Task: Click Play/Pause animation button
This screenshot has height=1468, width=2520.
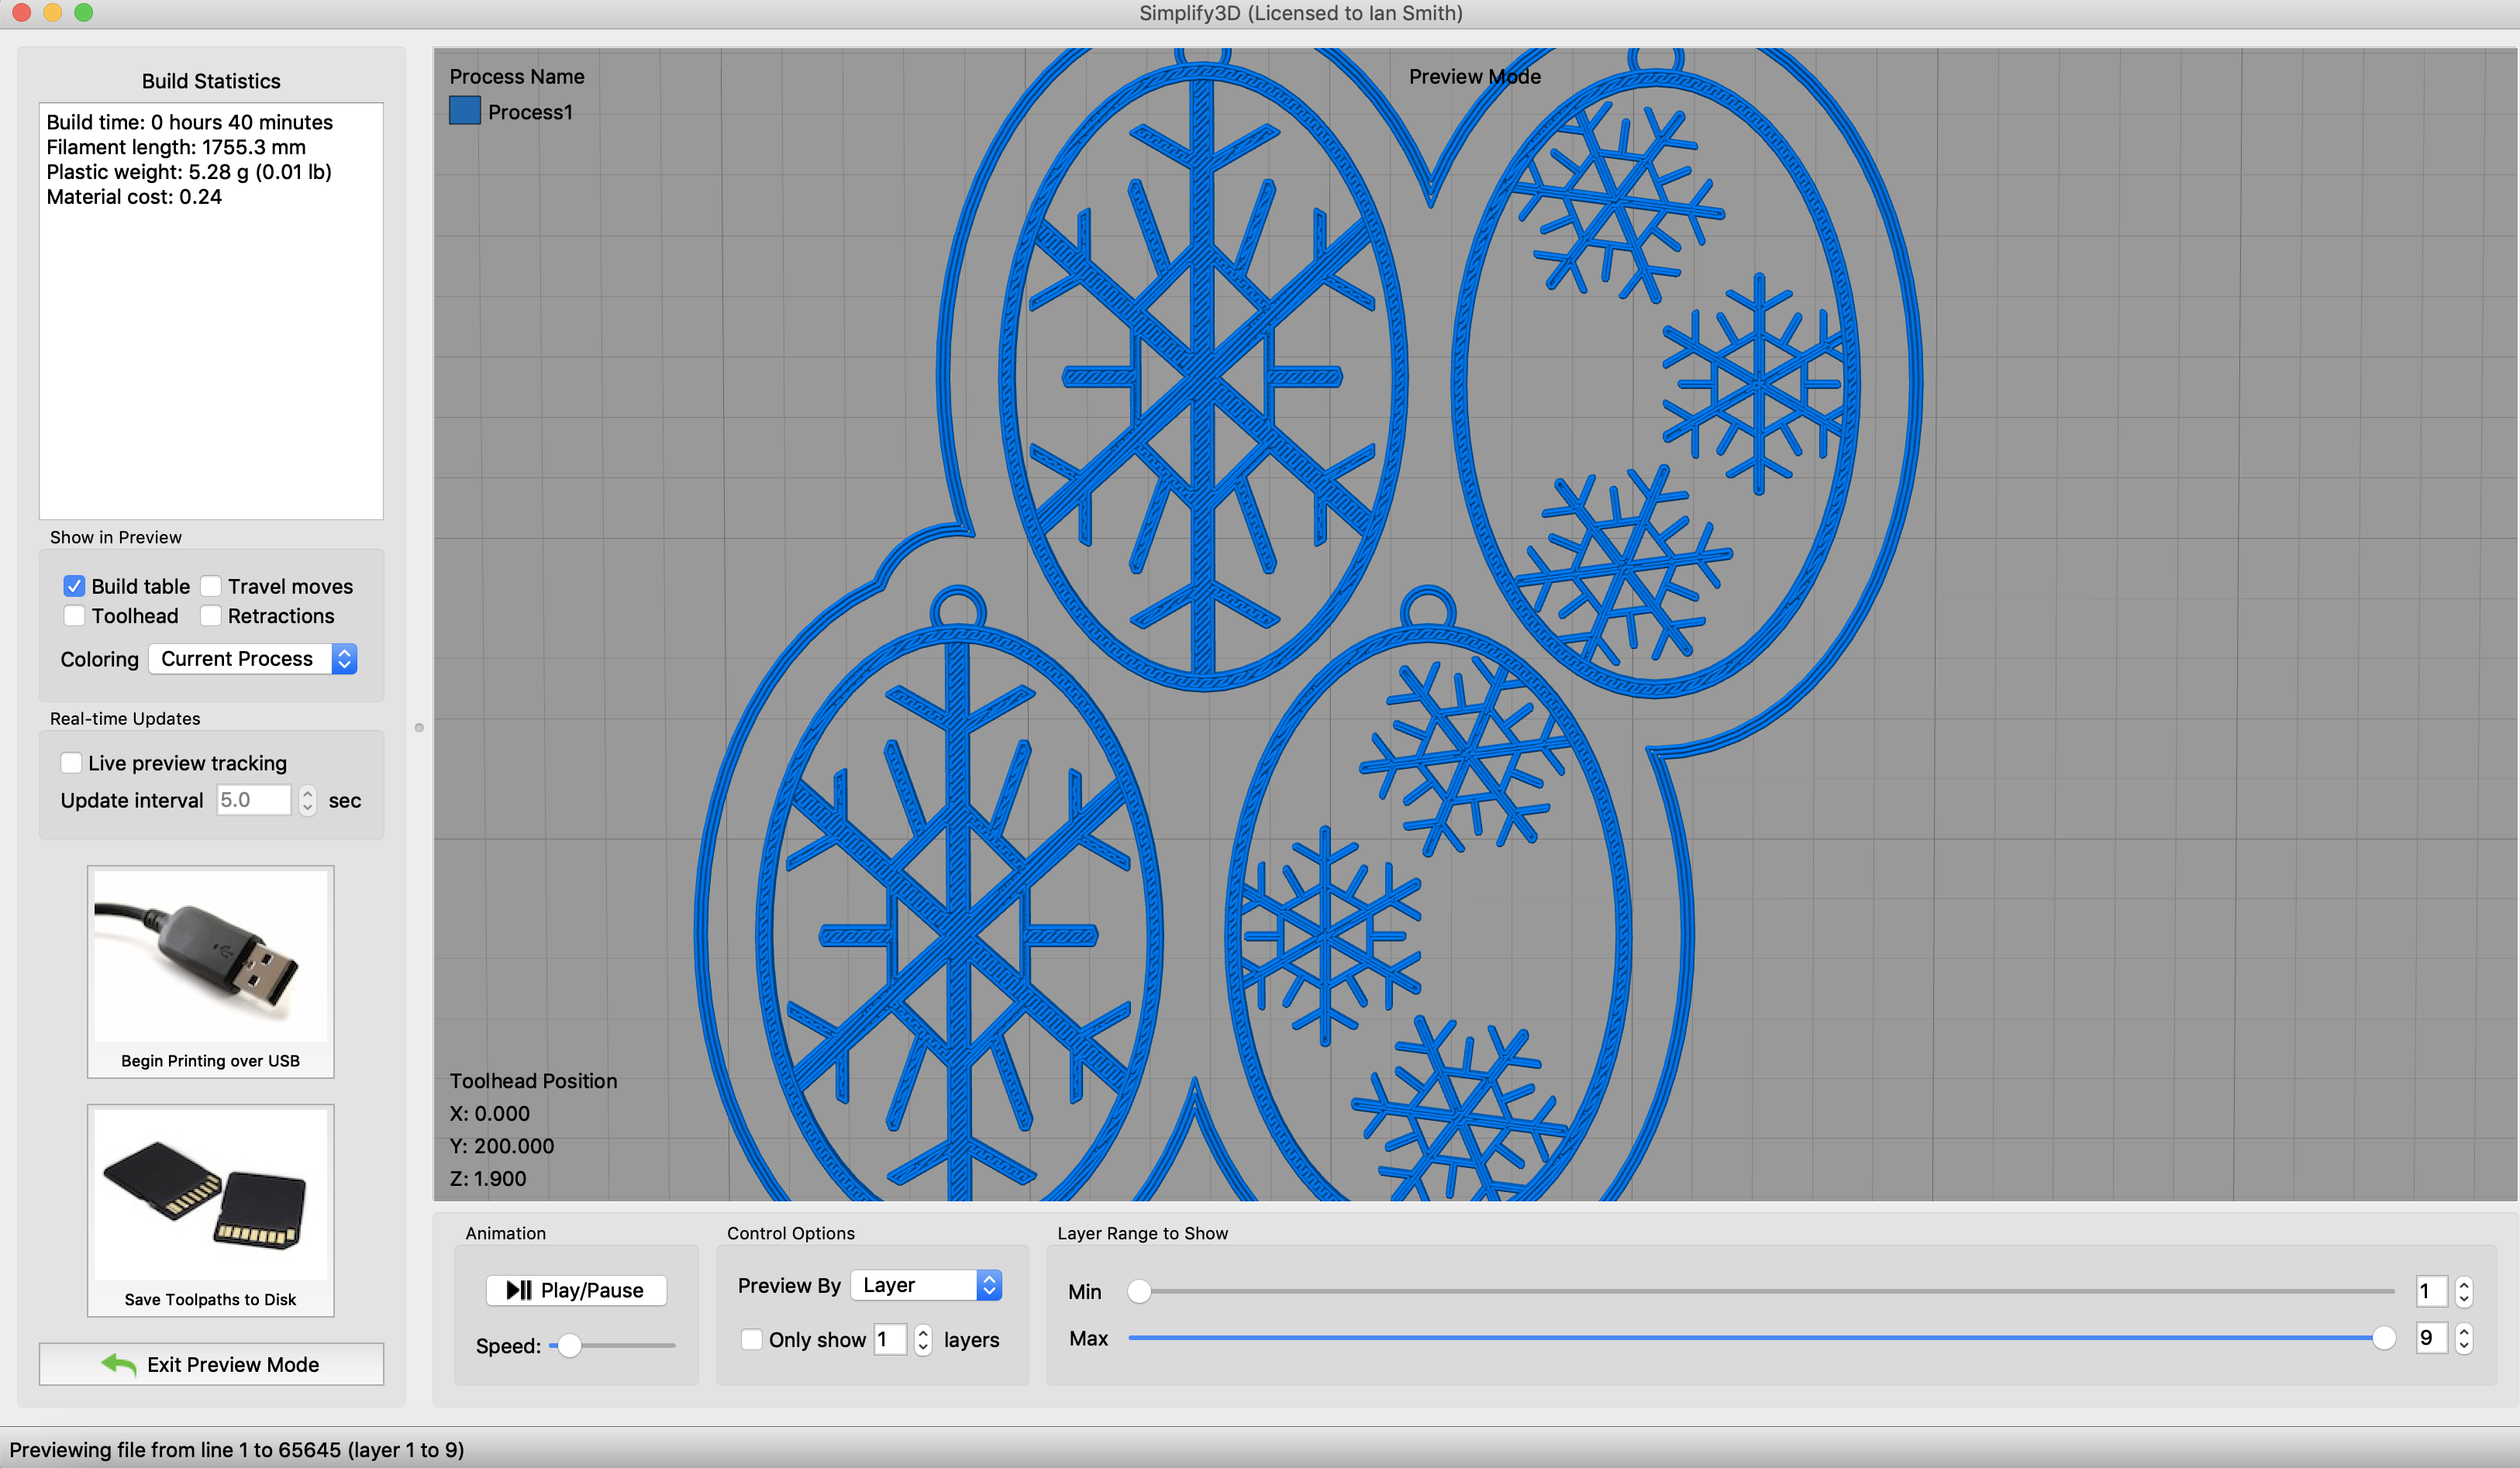Action: [575, 1288]
